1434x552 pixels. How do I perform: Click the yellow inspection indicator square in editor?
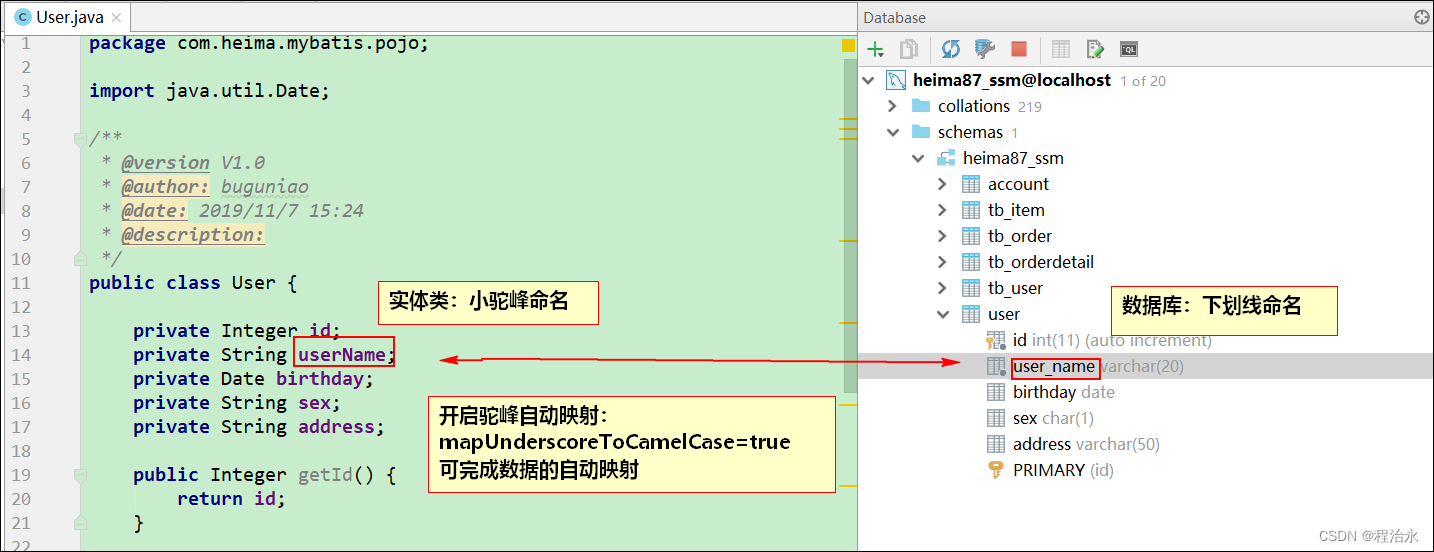pyautogui.click(x=848, y=45)
